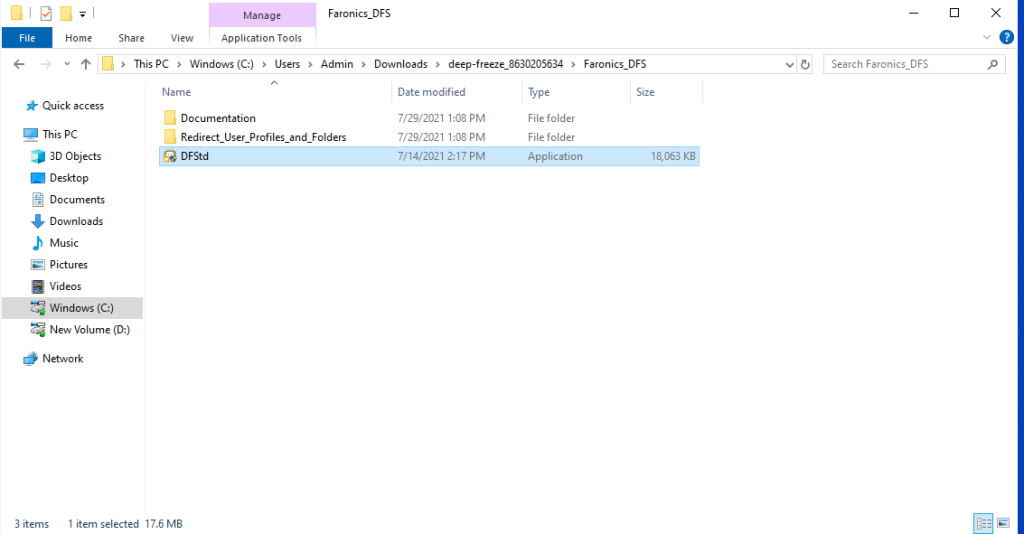Switch to details view layout
1024x534 pixels.
(982, 523)
